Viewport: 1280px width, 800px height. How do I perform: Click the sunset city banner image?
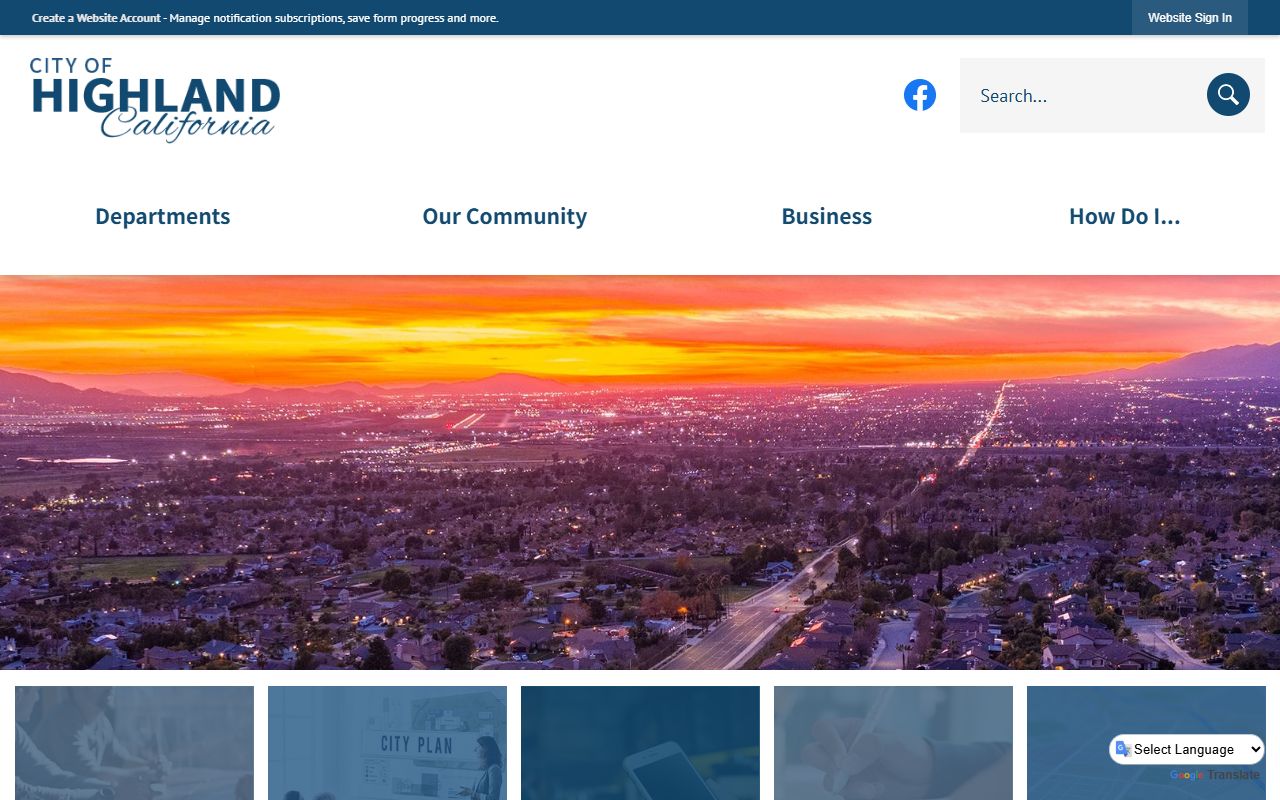640,472
